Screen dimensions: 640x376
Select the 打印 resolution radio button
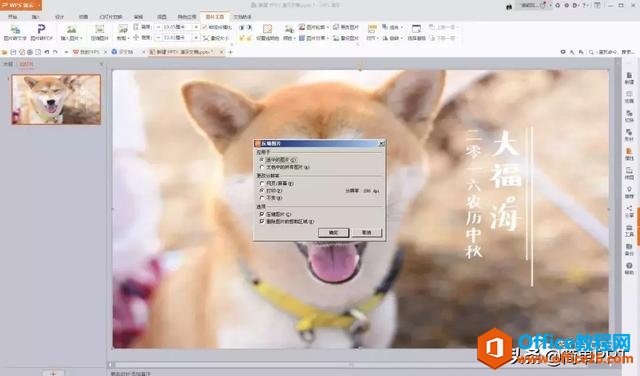pos(262,191)
